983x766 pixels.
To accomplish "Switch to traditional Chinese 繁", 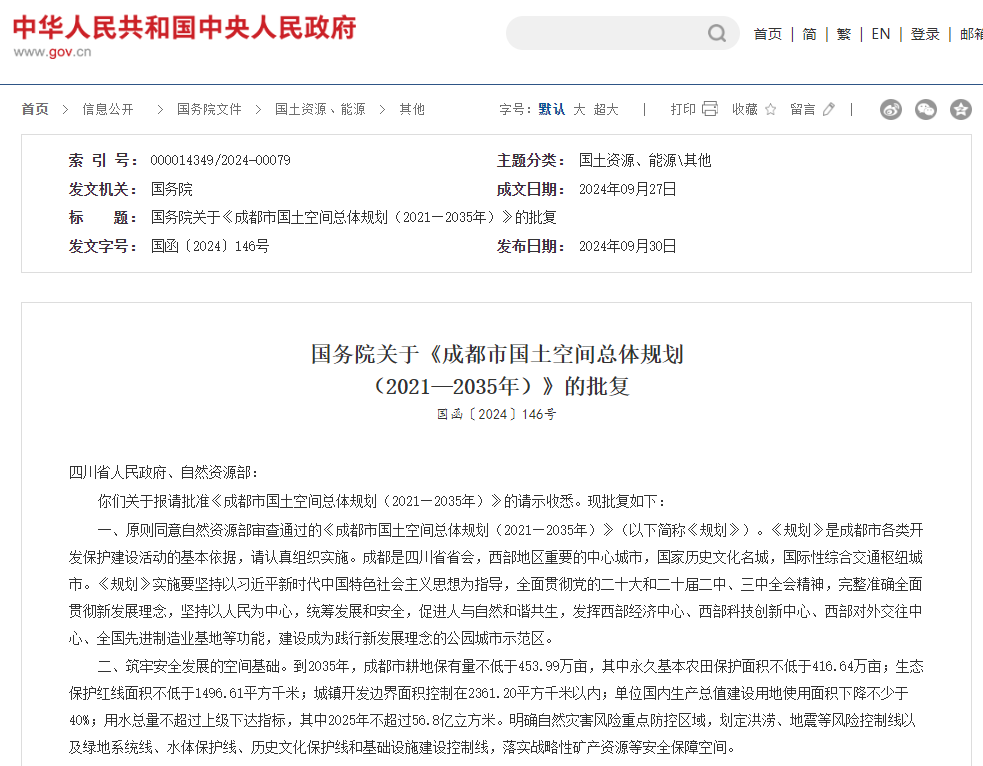I will tap(844, 34).
